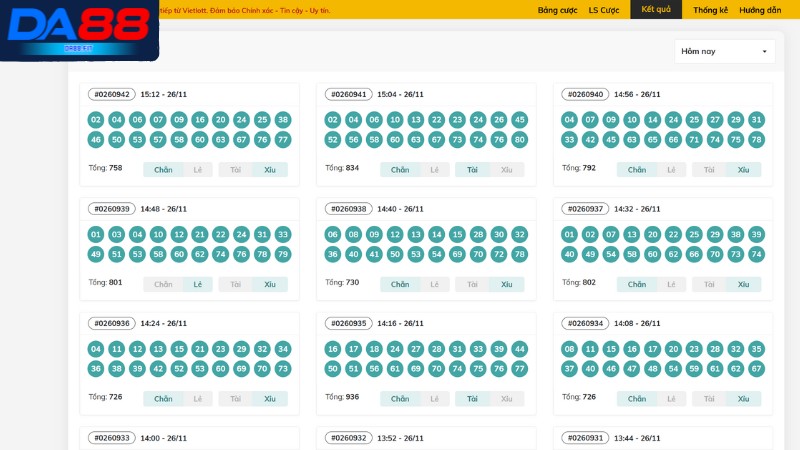Select the Kết quả tab
Image resolution: width=800 pixels, height=450 pixels.
tap(656, 10)
